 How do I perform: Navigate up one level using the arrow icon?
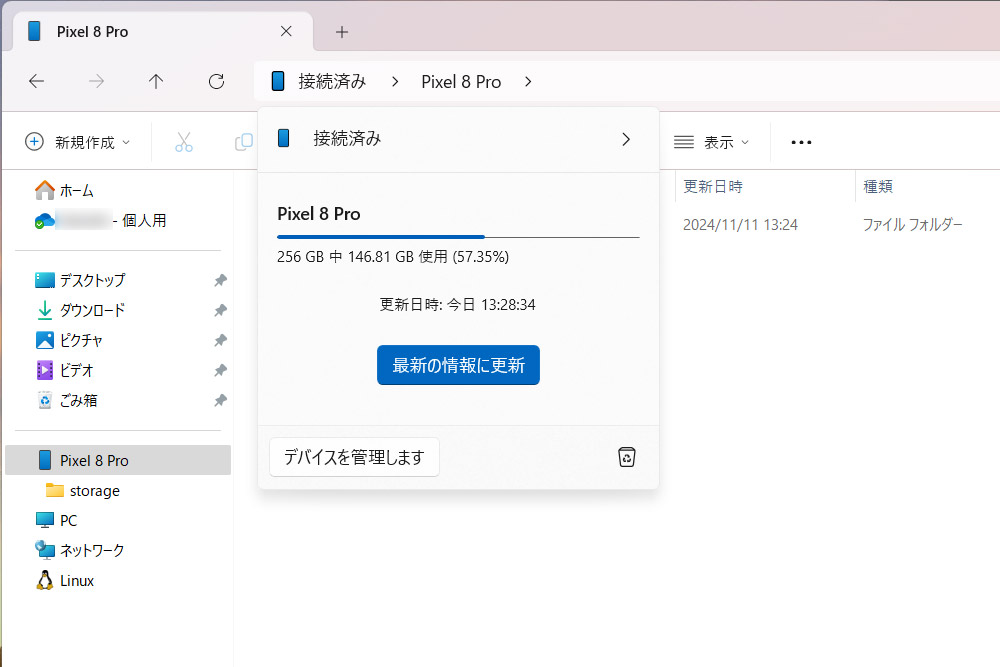156,82
